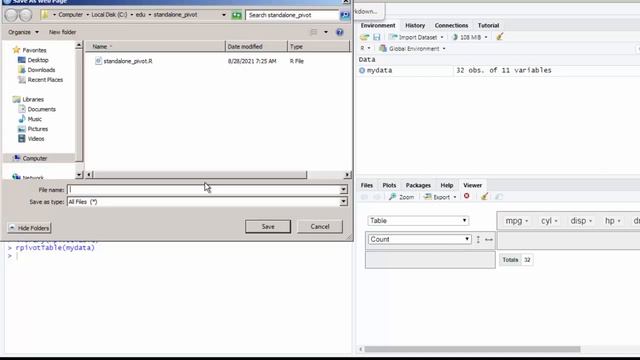Open the dialog help question-mark icon
The height and width of the screenshot is (360, 640).
click(340, 32)
